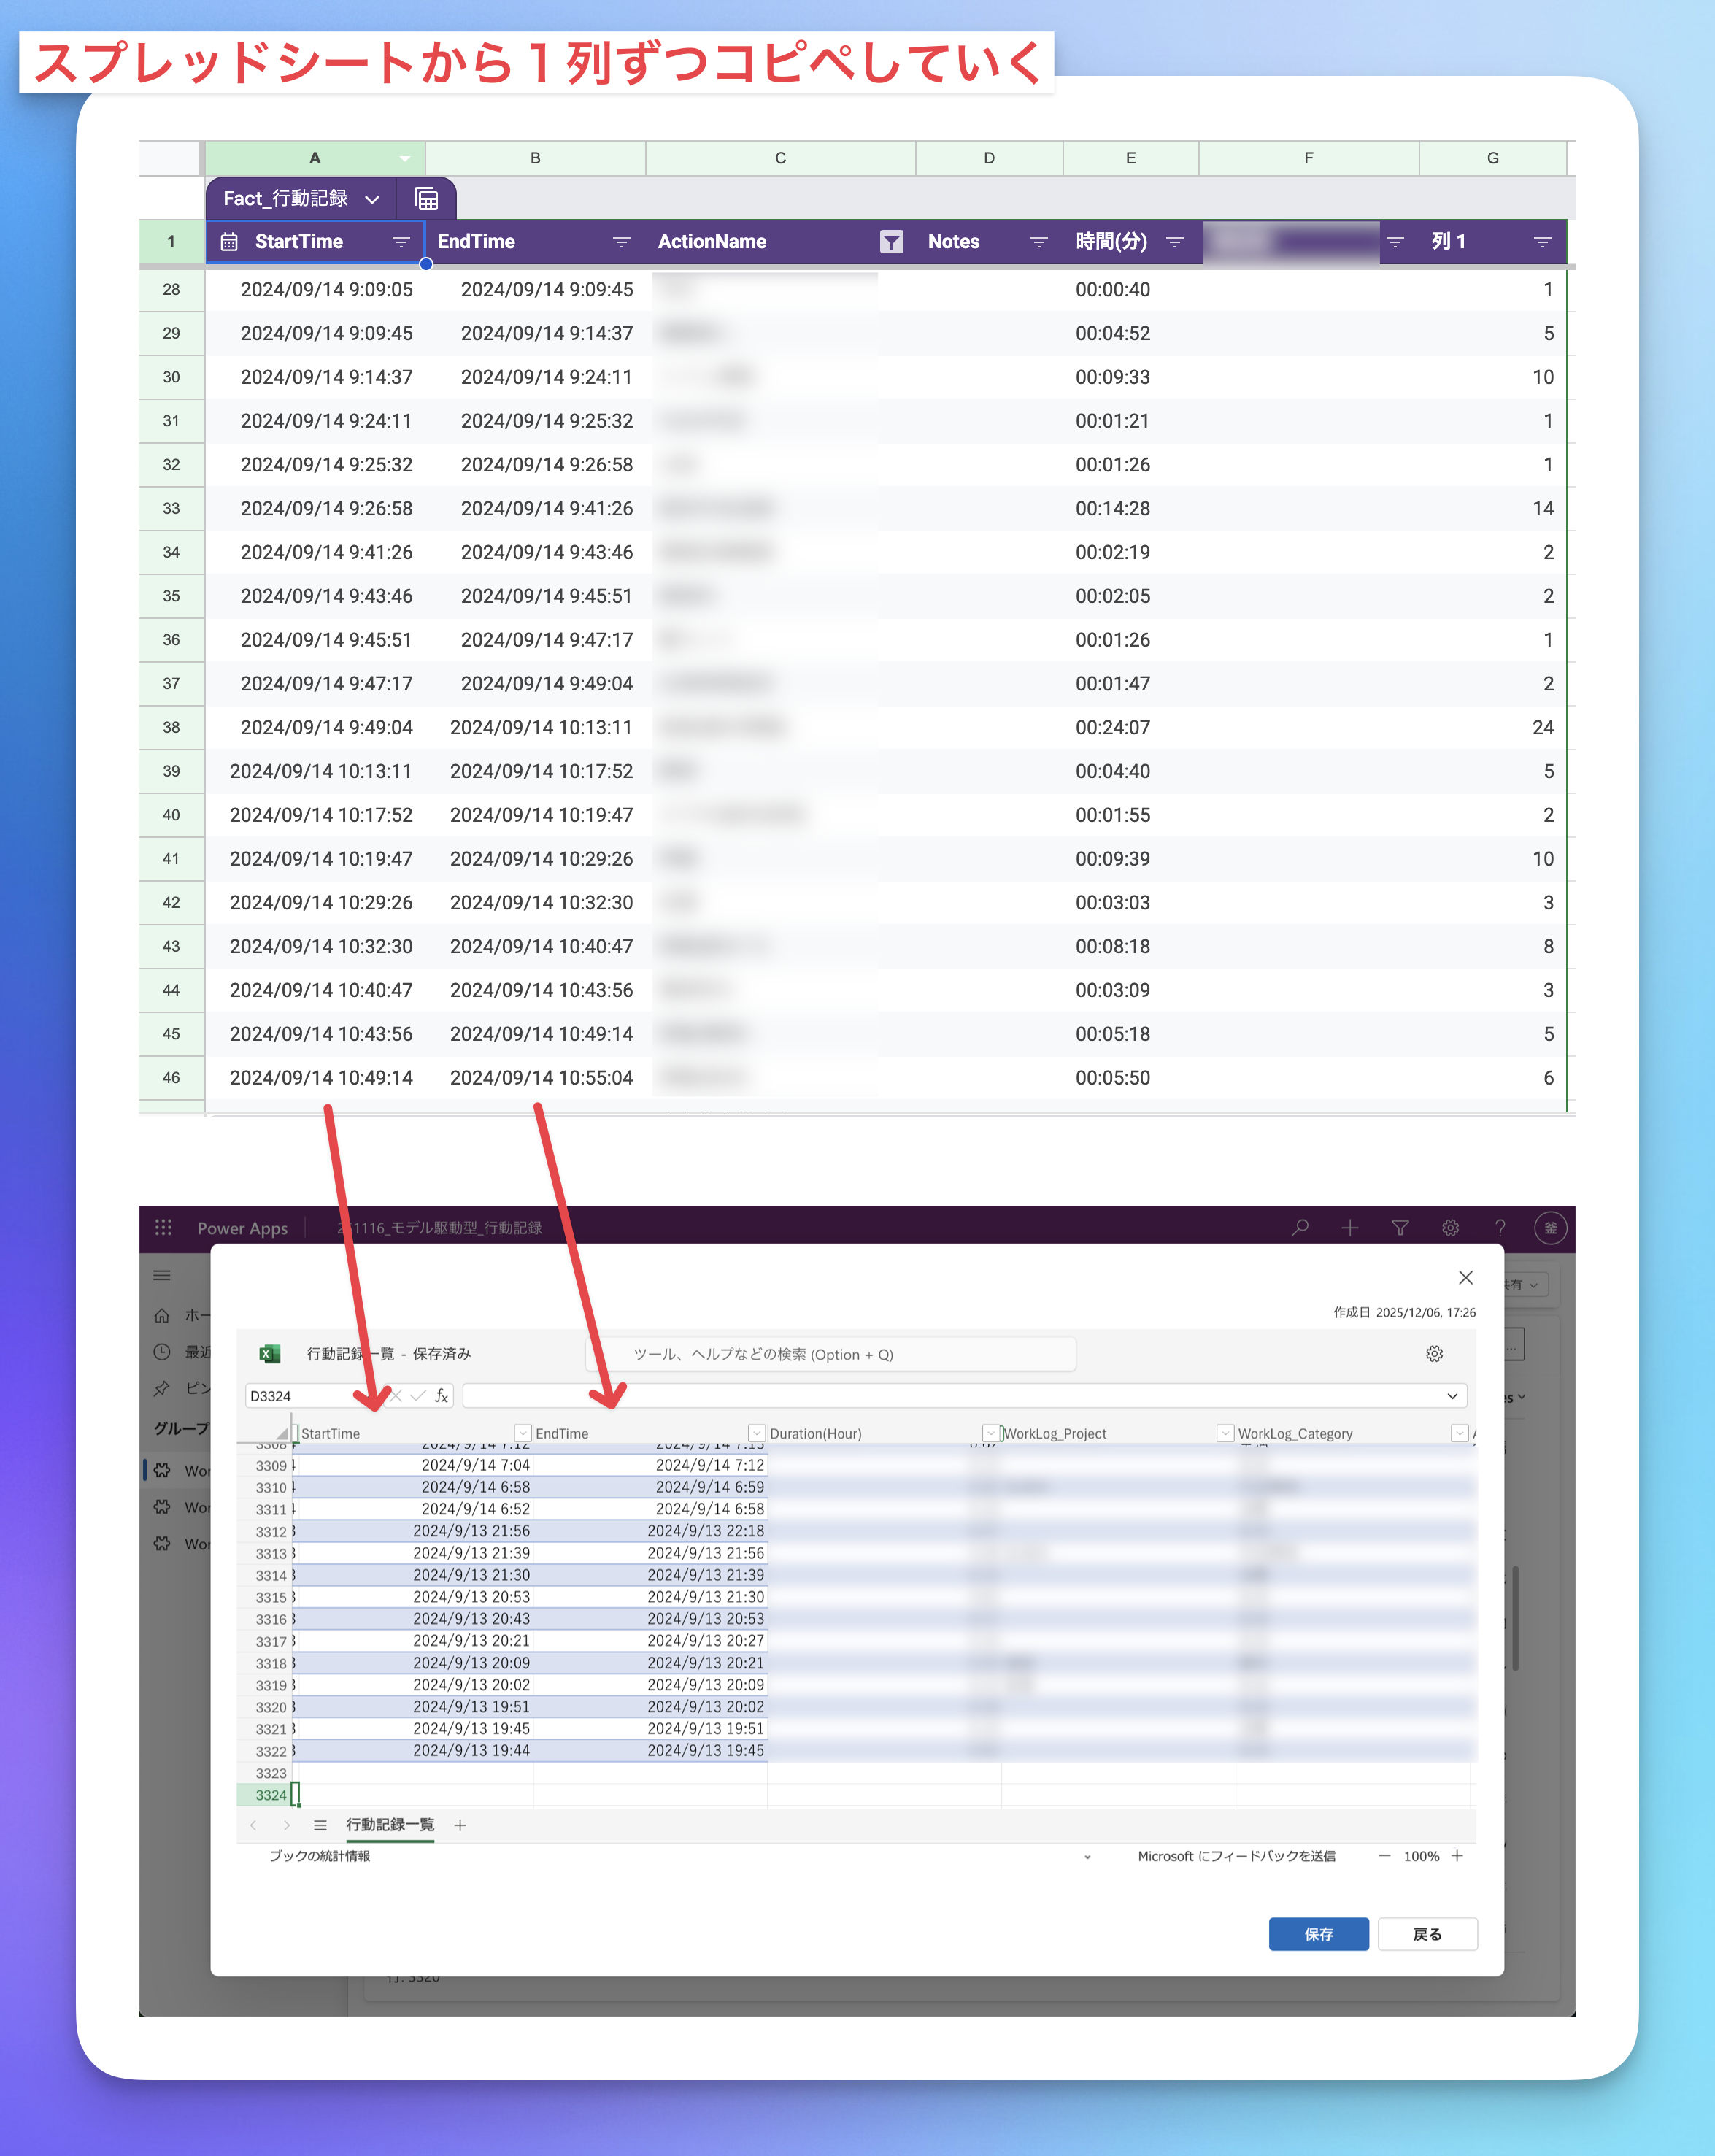The height and width of the screenshot is (2156, 1715).
Task: Click the Name Box showing D3324
Action: (x=312, y=1395)
